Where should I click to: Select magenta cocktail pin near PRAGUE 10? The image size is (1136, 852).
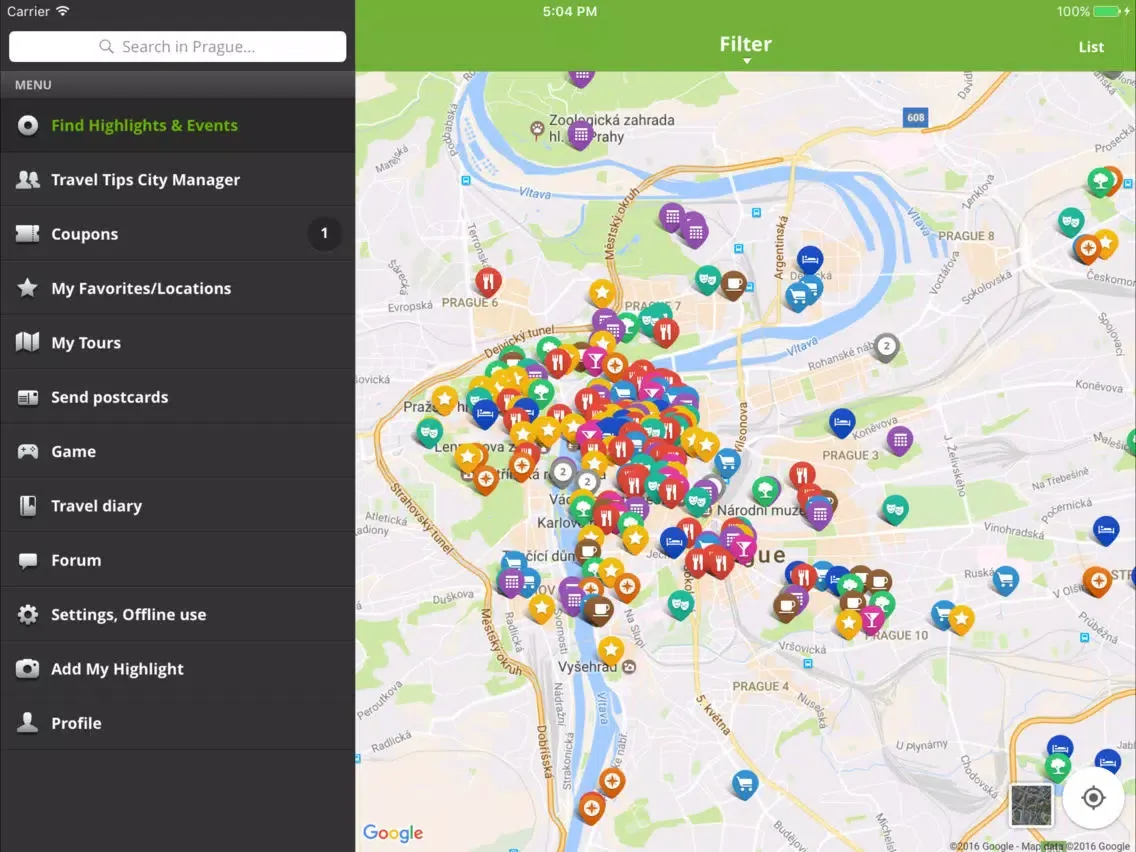pos(872,619)
